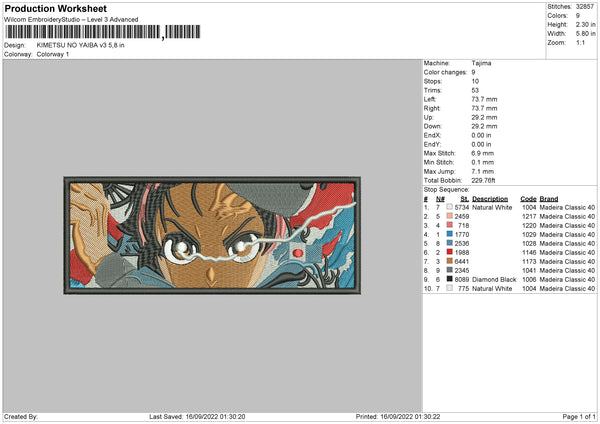Click the red swatch for code 1146
This screenshot has height=424, width=600.
tap(449, 252)
